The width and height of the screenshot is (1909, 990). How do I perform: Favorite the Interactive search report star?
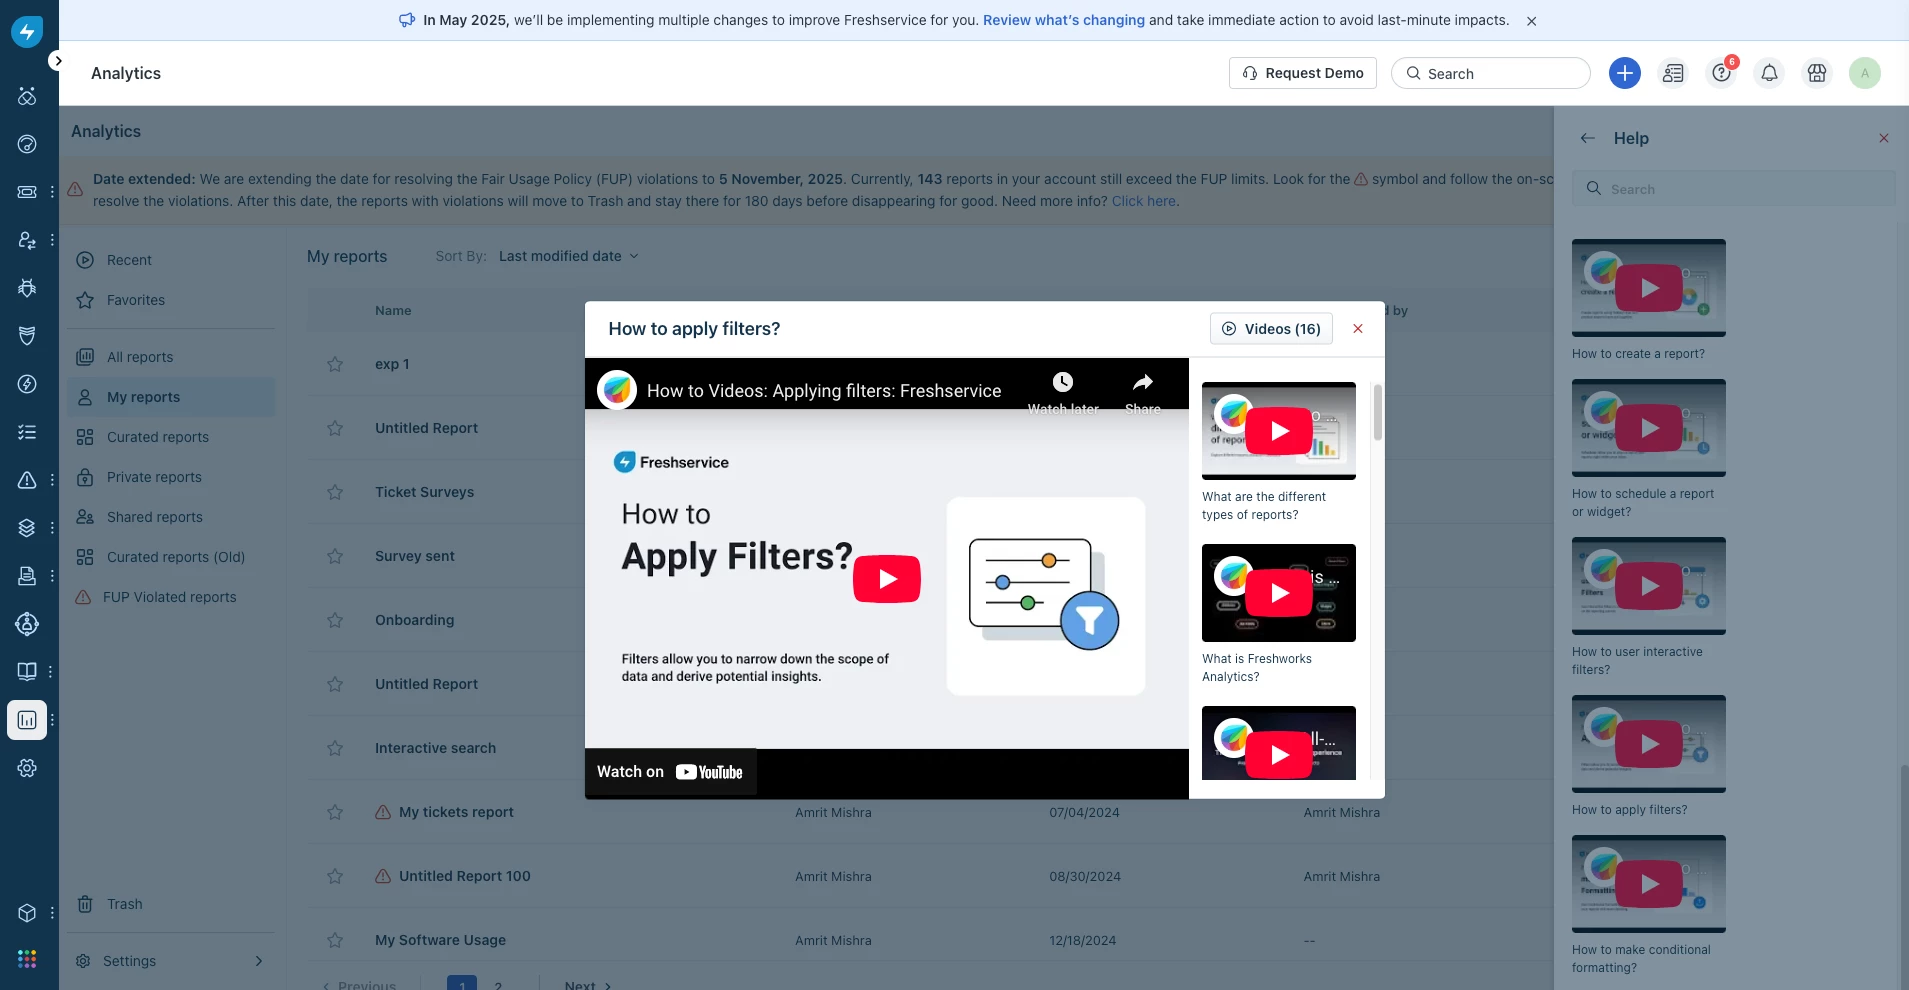click(335, 748)
